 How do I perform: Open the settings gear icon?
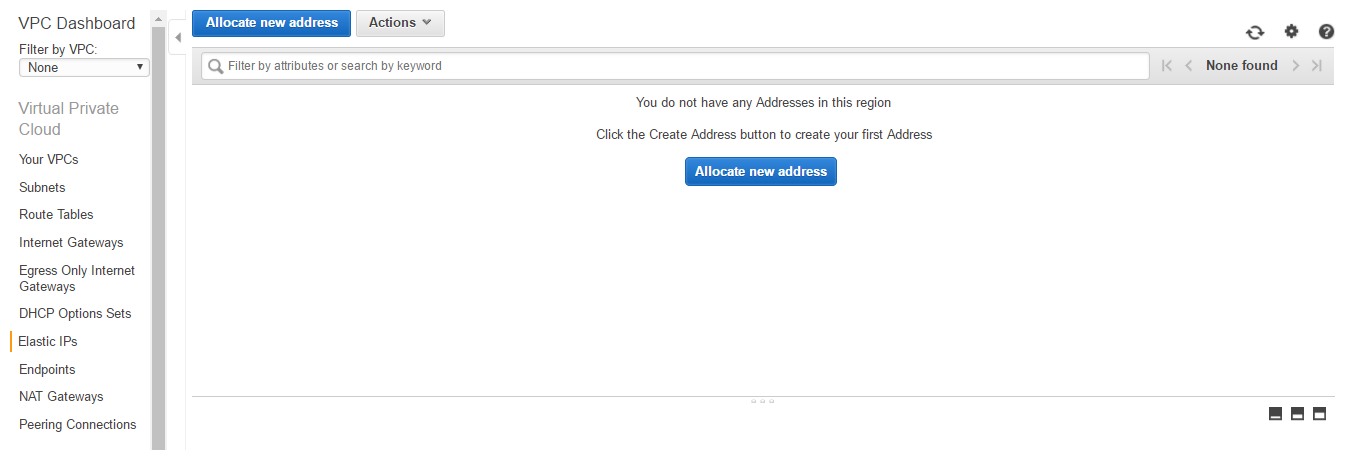coord(1291,32)
